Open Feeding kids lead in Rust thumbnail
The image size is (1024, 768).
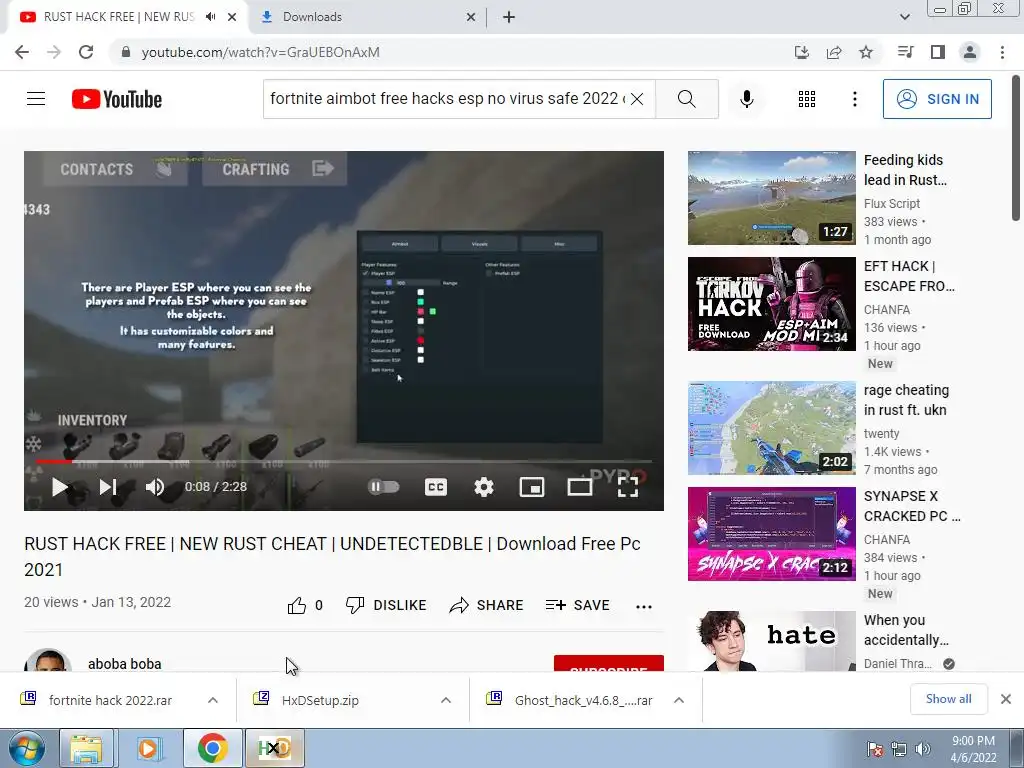tap(771, 198)
